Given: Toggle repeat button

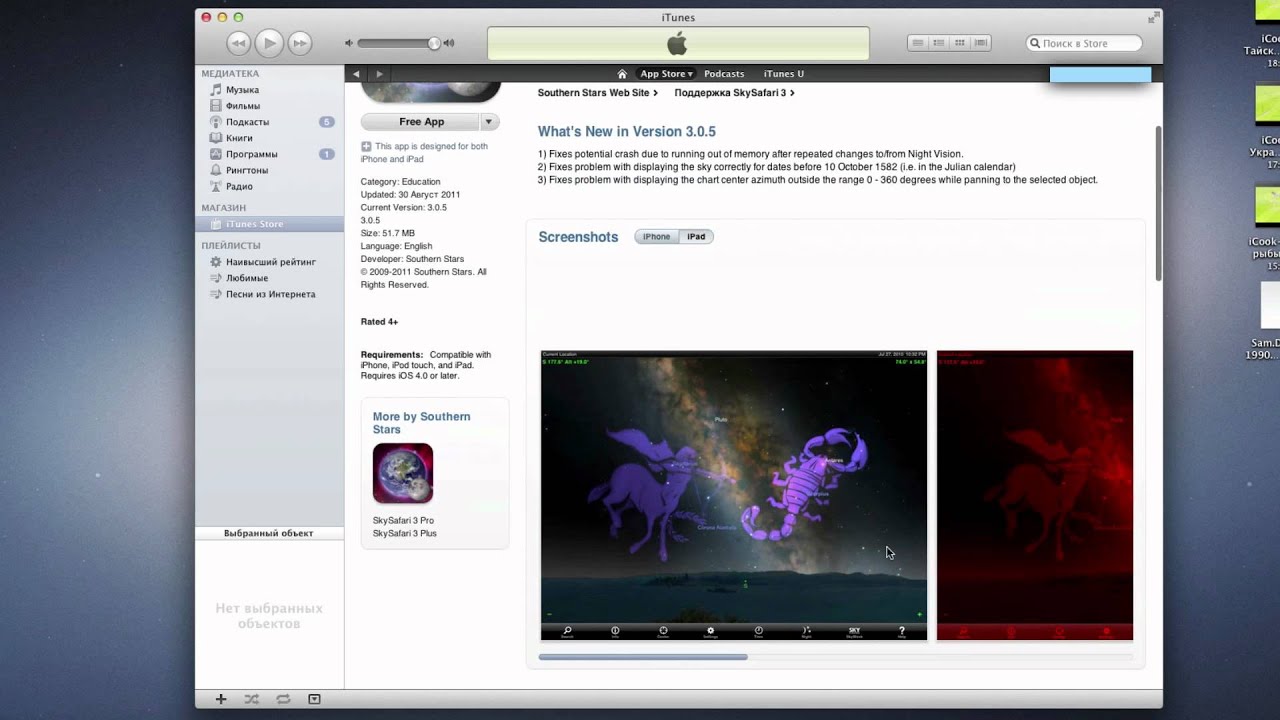Looking at the screenshot, I should [x=283, y=699].
